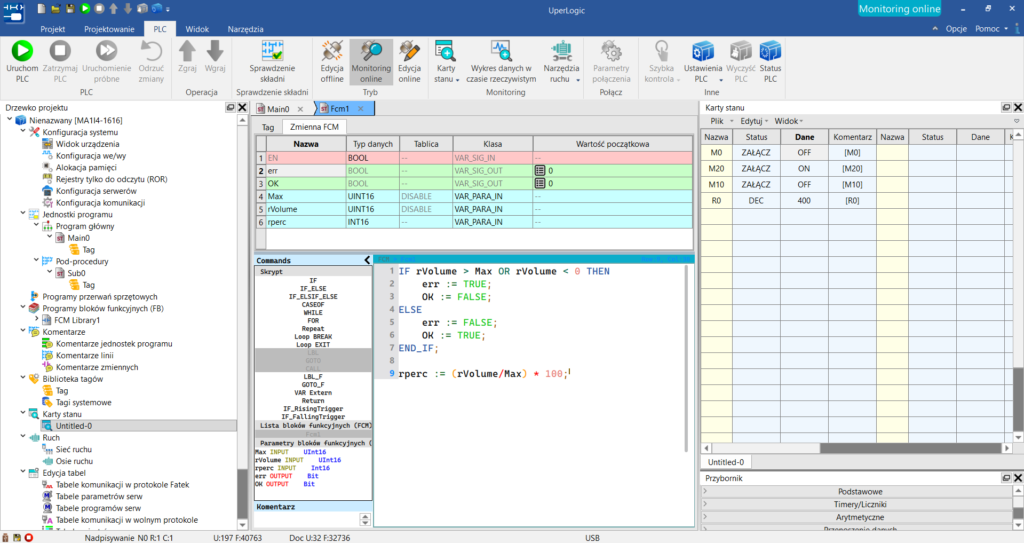Run Sprawdzenie składni syntax check

(x=272, y=51)
